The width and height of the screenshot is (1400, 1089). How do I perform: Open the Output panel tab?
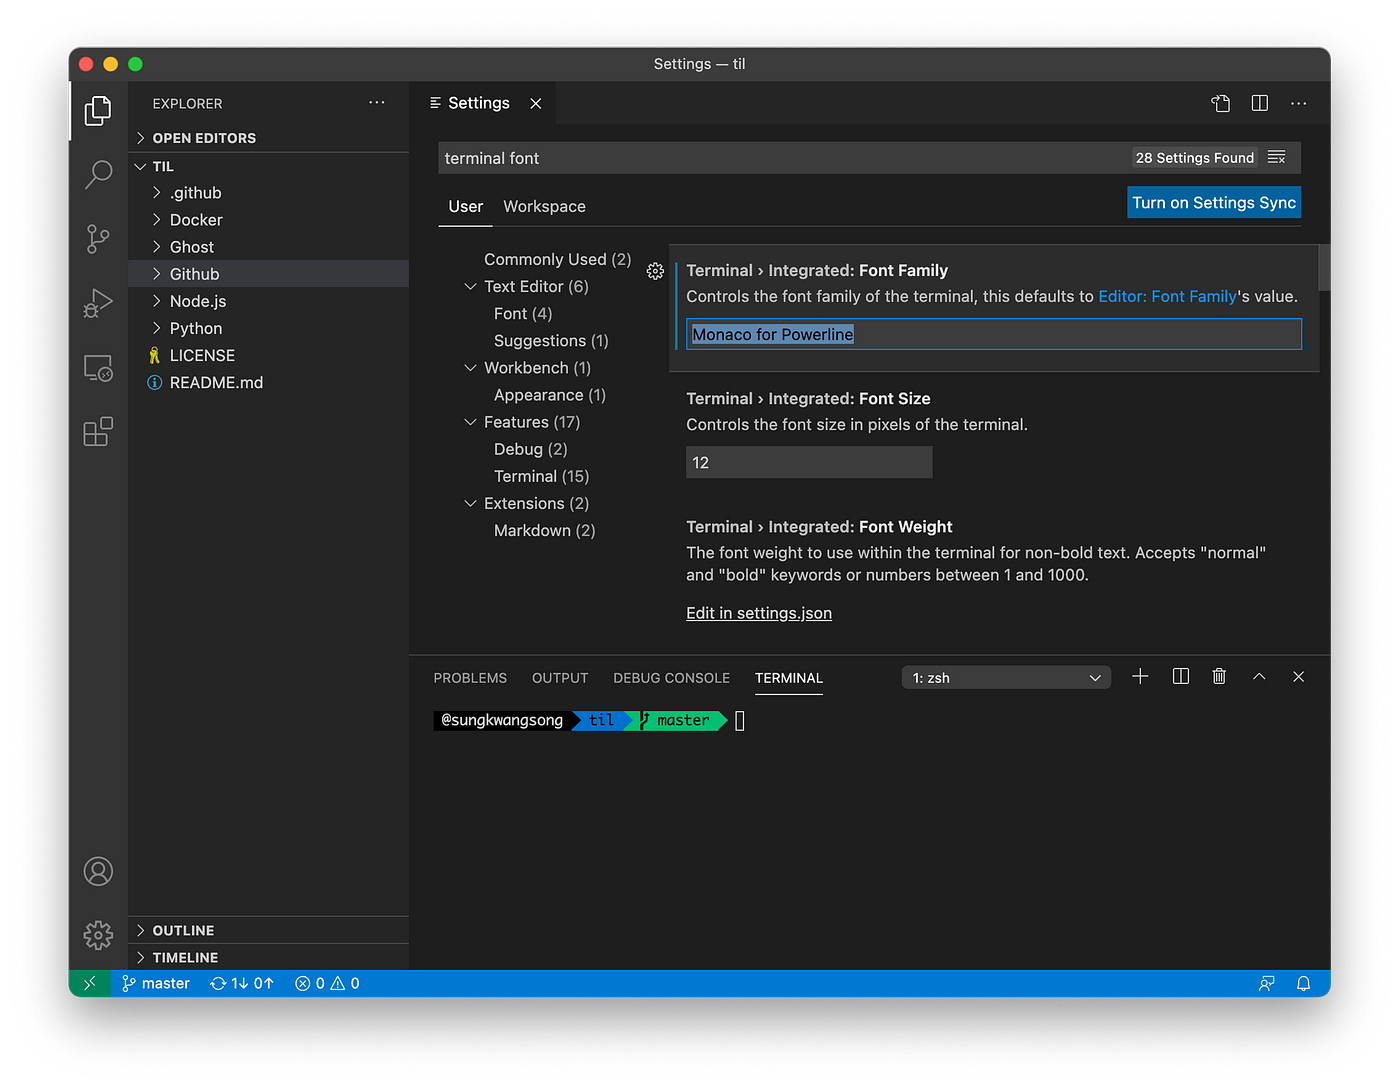[x=560, y=678]
